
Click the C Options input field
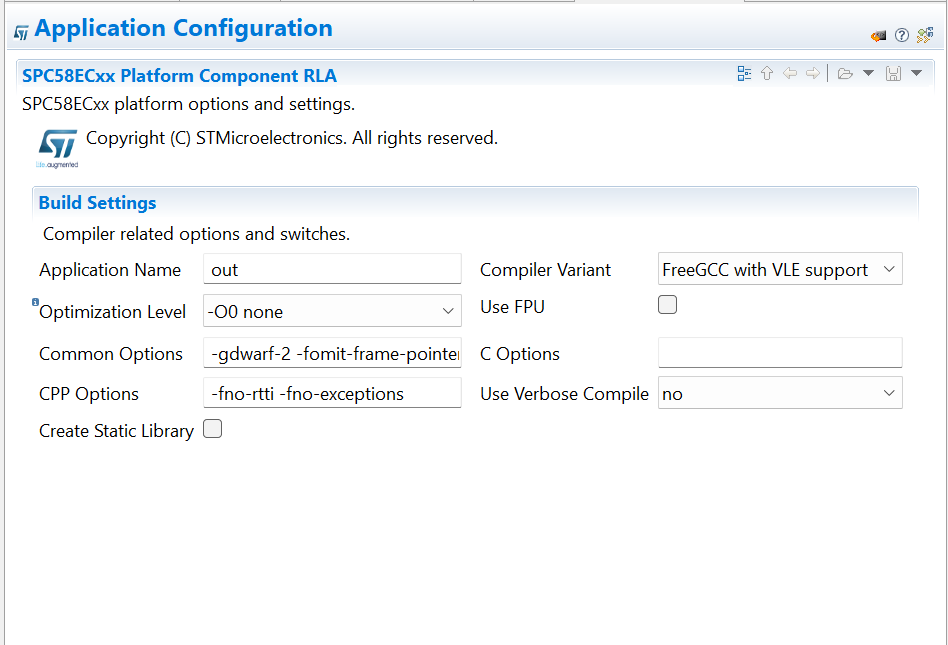(x=780, y=353)
